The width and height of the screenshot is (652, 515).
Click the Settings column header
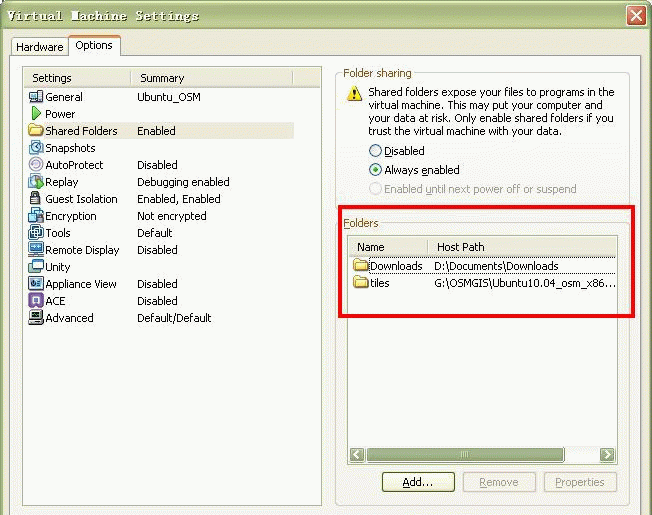pyautogui.click(x=77, y=78)
